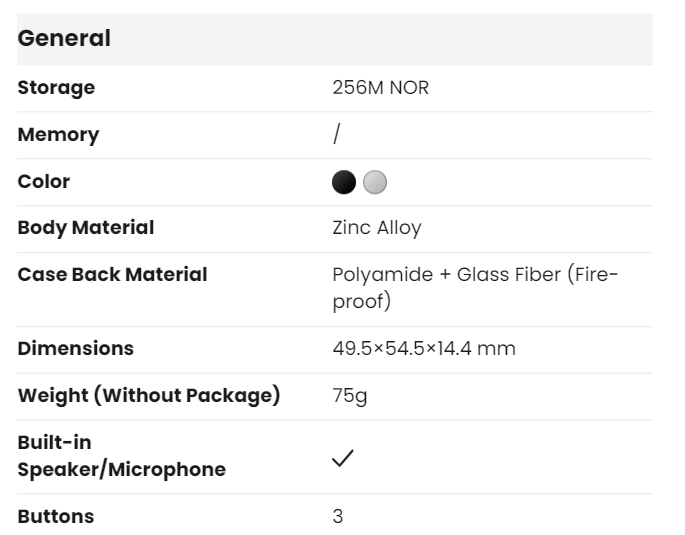Click the Weight (Without Package) label
The height and width of the screenshot is (535, 685).
click(x=149, y=395)
